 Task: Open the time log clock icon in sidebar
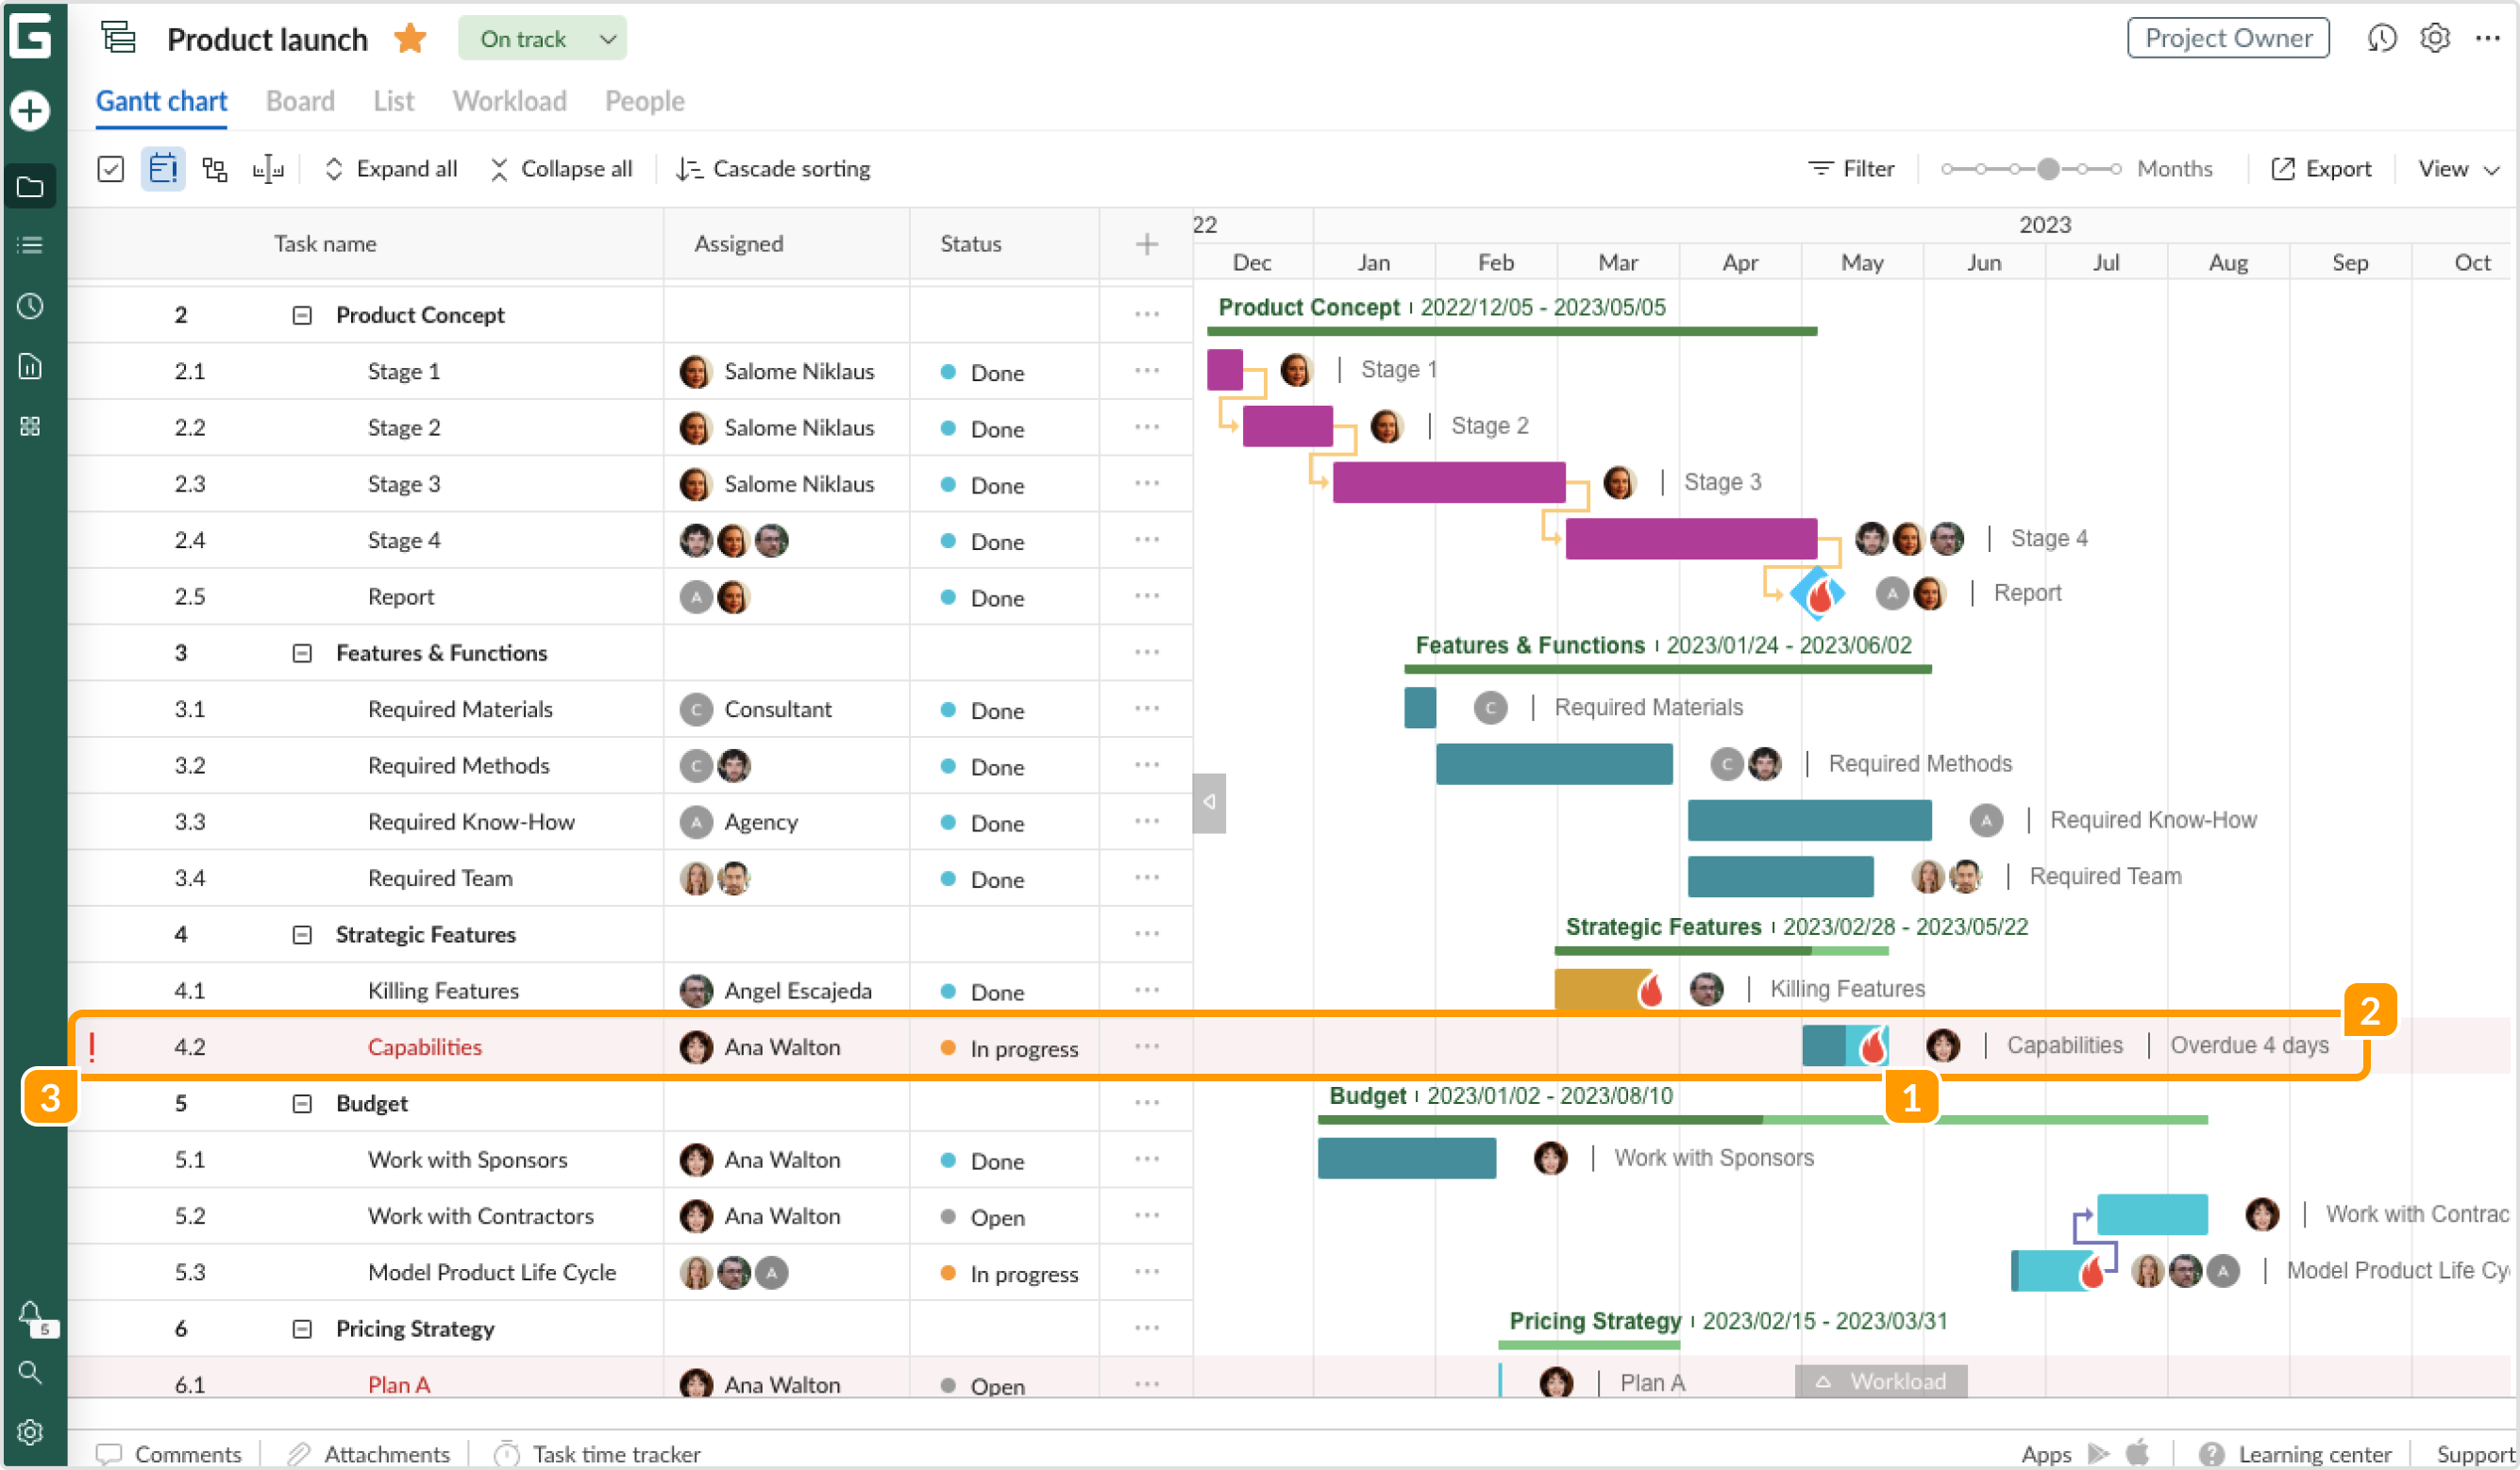pyautogui.click(x=30, y=306)
